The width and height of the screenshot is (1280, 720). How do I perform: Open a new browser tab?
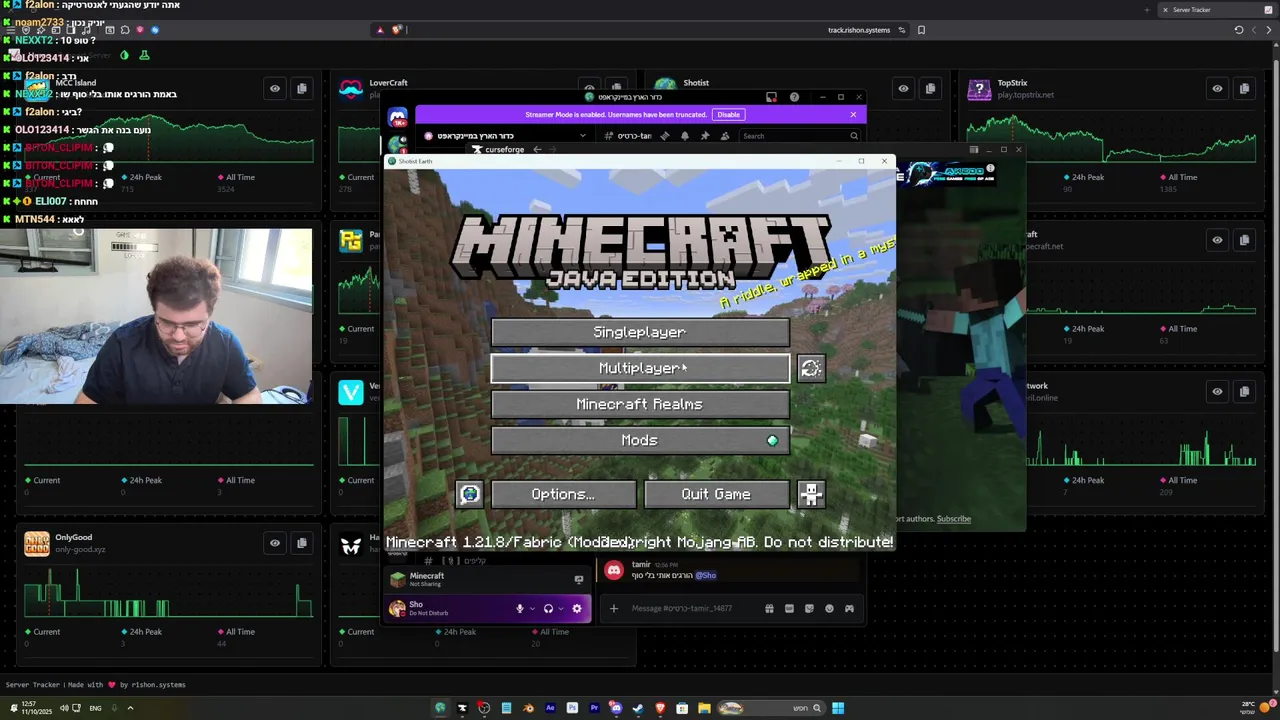tap(1147, 10)
